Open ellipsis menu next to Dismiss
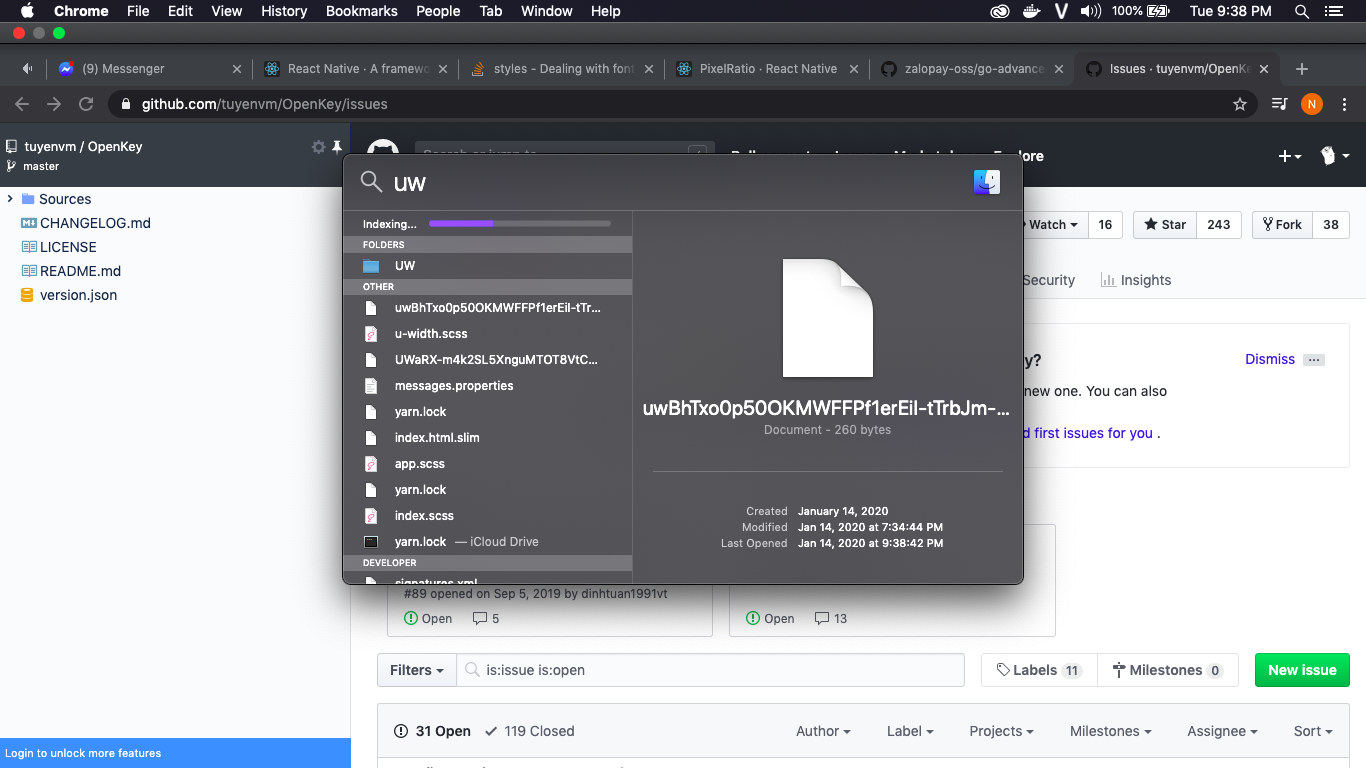1366x768 pixels. pos(1314,360)
